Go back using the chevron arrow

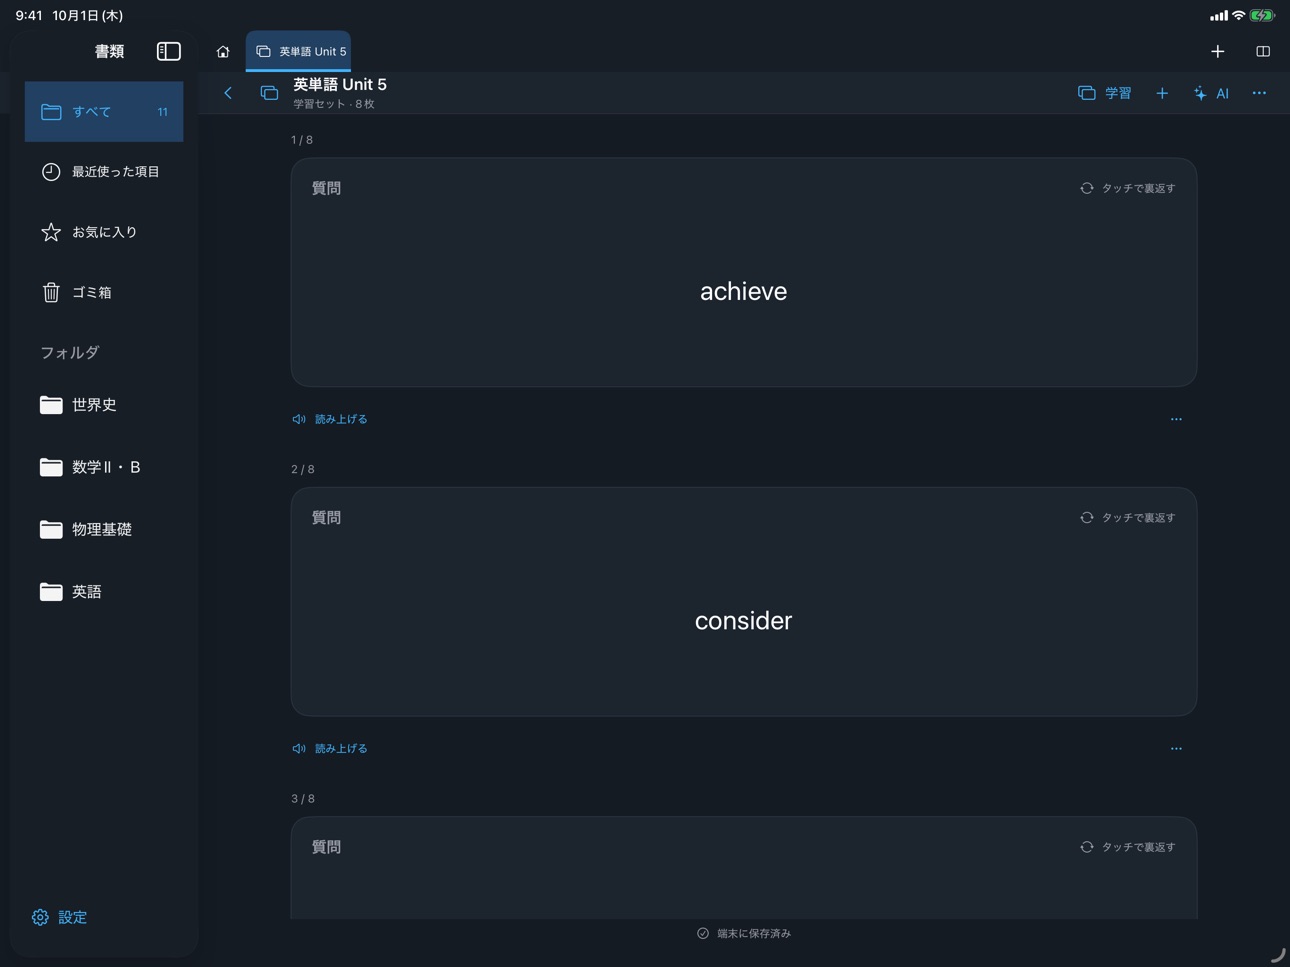228,93
